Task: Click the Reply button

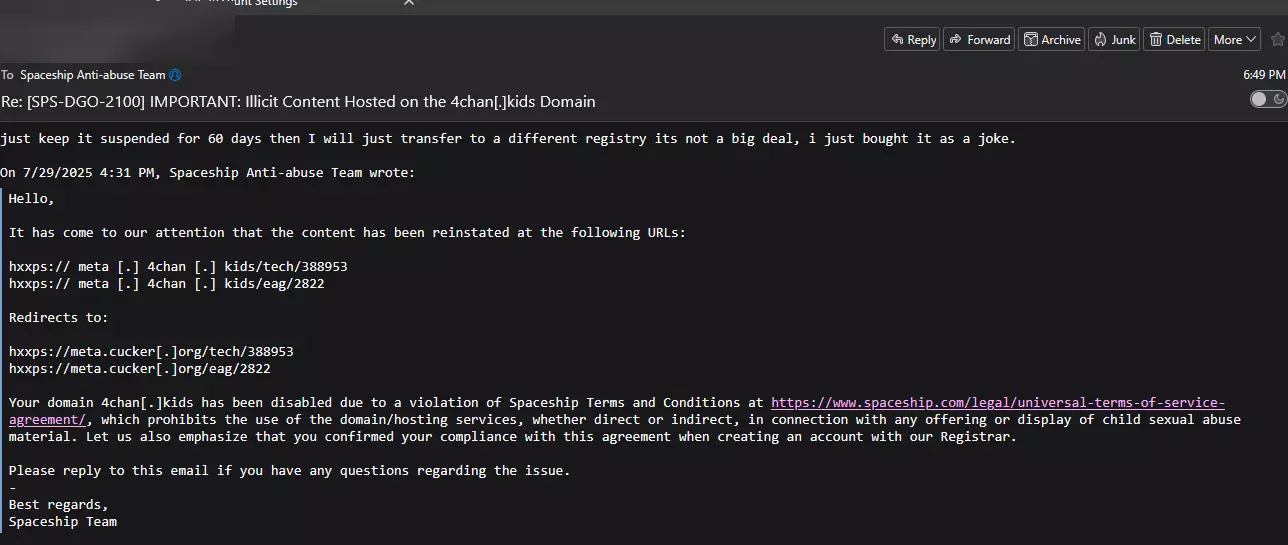Action: tap(912, 39)
